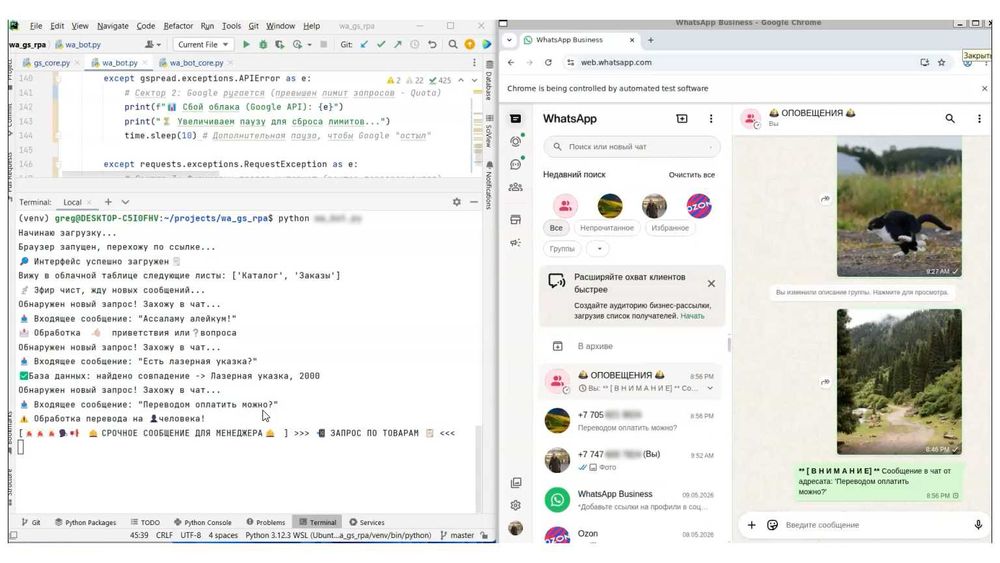Open WhatsApp Communities sidebar icon
Viewport: 1000px width, 563px height.
click(515, 187)
